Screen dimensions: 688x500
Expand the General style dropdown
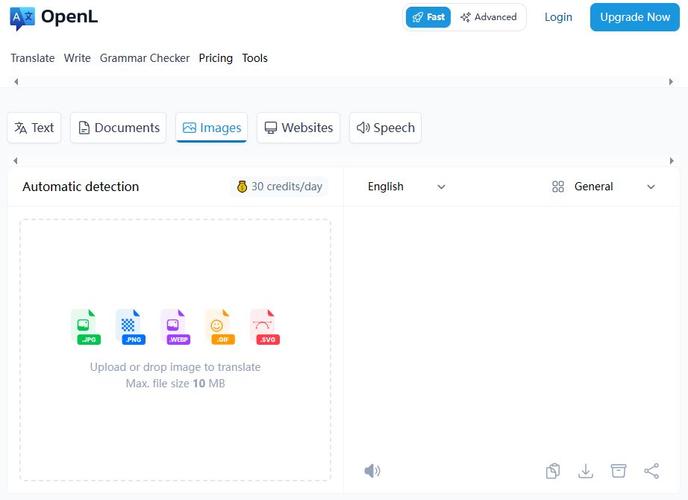coord(604,187)
